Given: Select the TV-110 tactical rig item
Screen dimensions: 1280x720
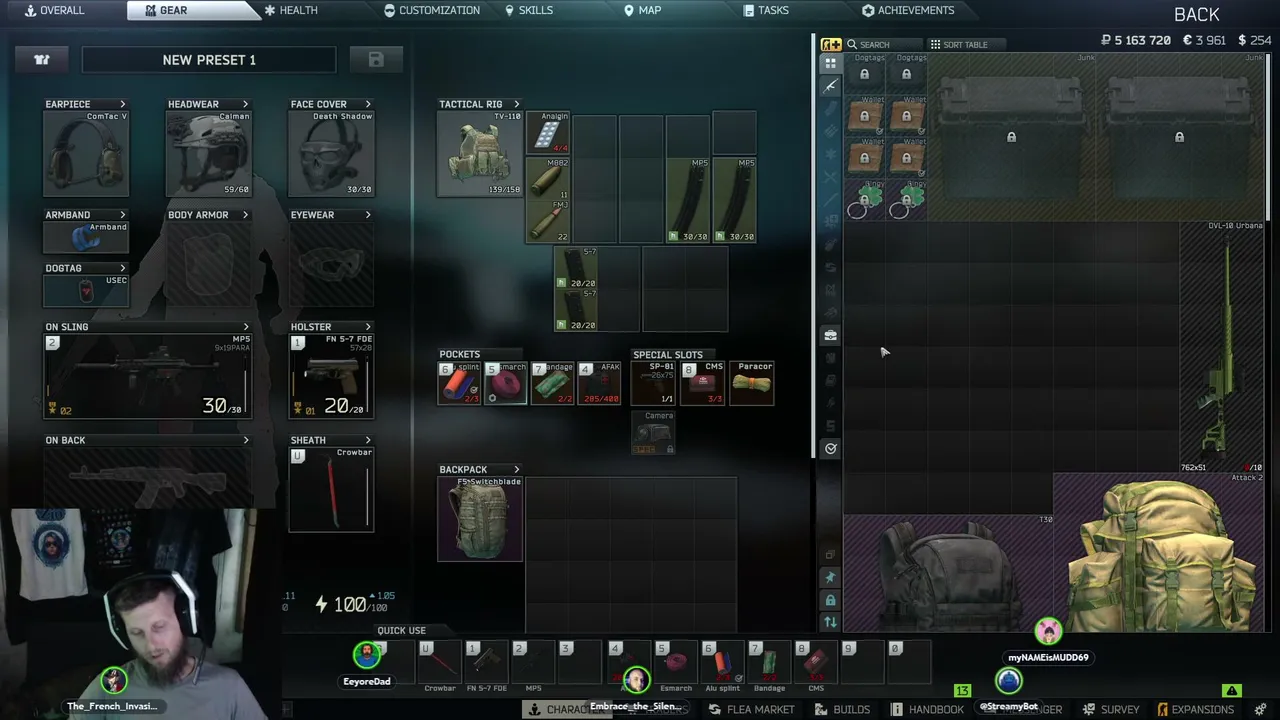Looking at the screenshot, I should [480, 154].
